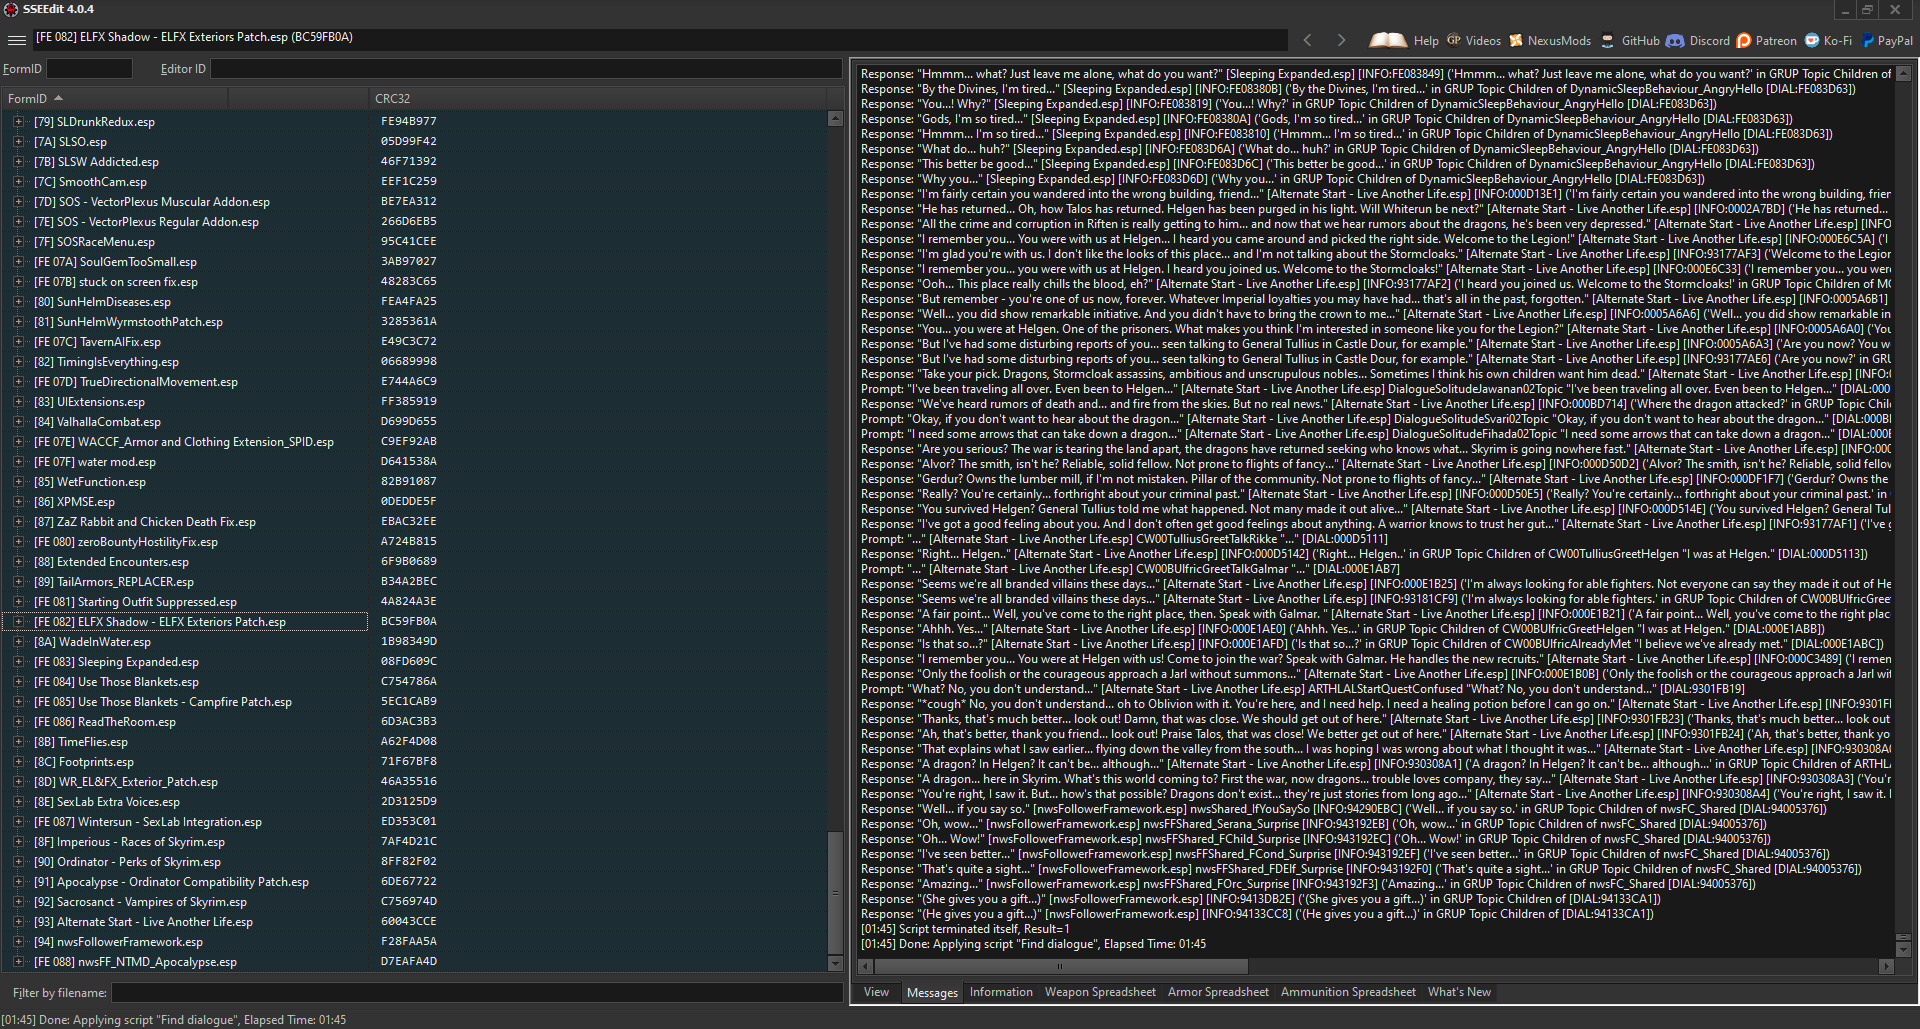This screenshot has height=1029, width=1920.
Task: Click the Editor ID input field
Action: [x=526, y=69]
